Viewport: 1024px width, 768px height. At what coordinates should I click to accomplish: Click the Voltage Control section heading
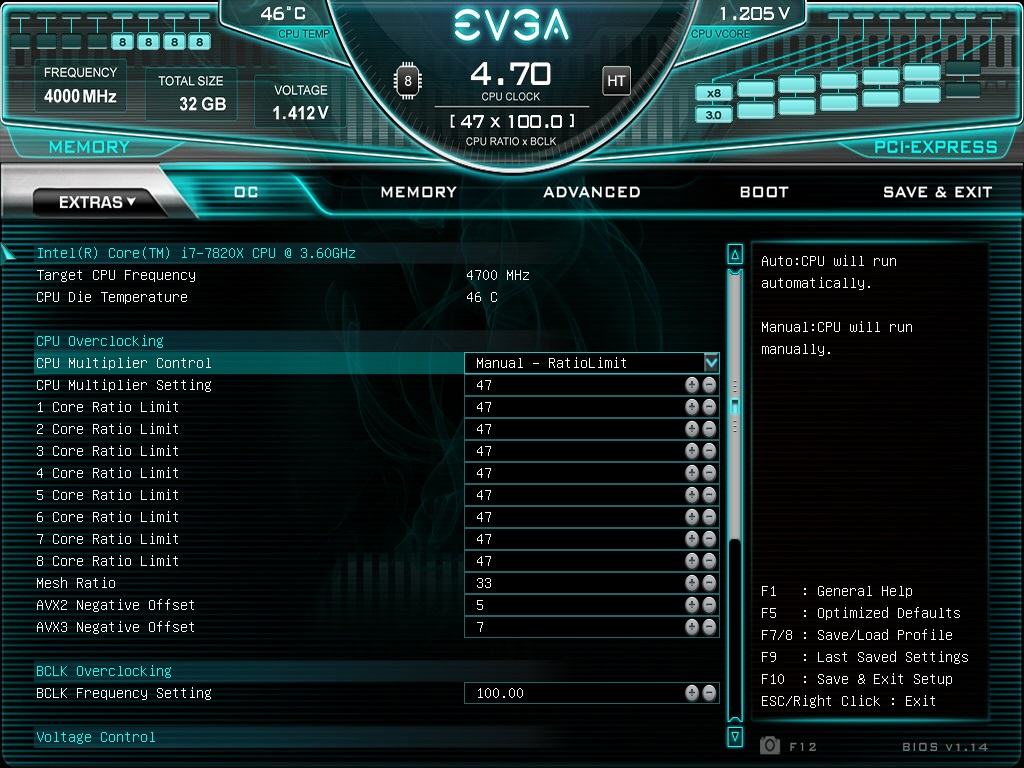coord(96,737)
